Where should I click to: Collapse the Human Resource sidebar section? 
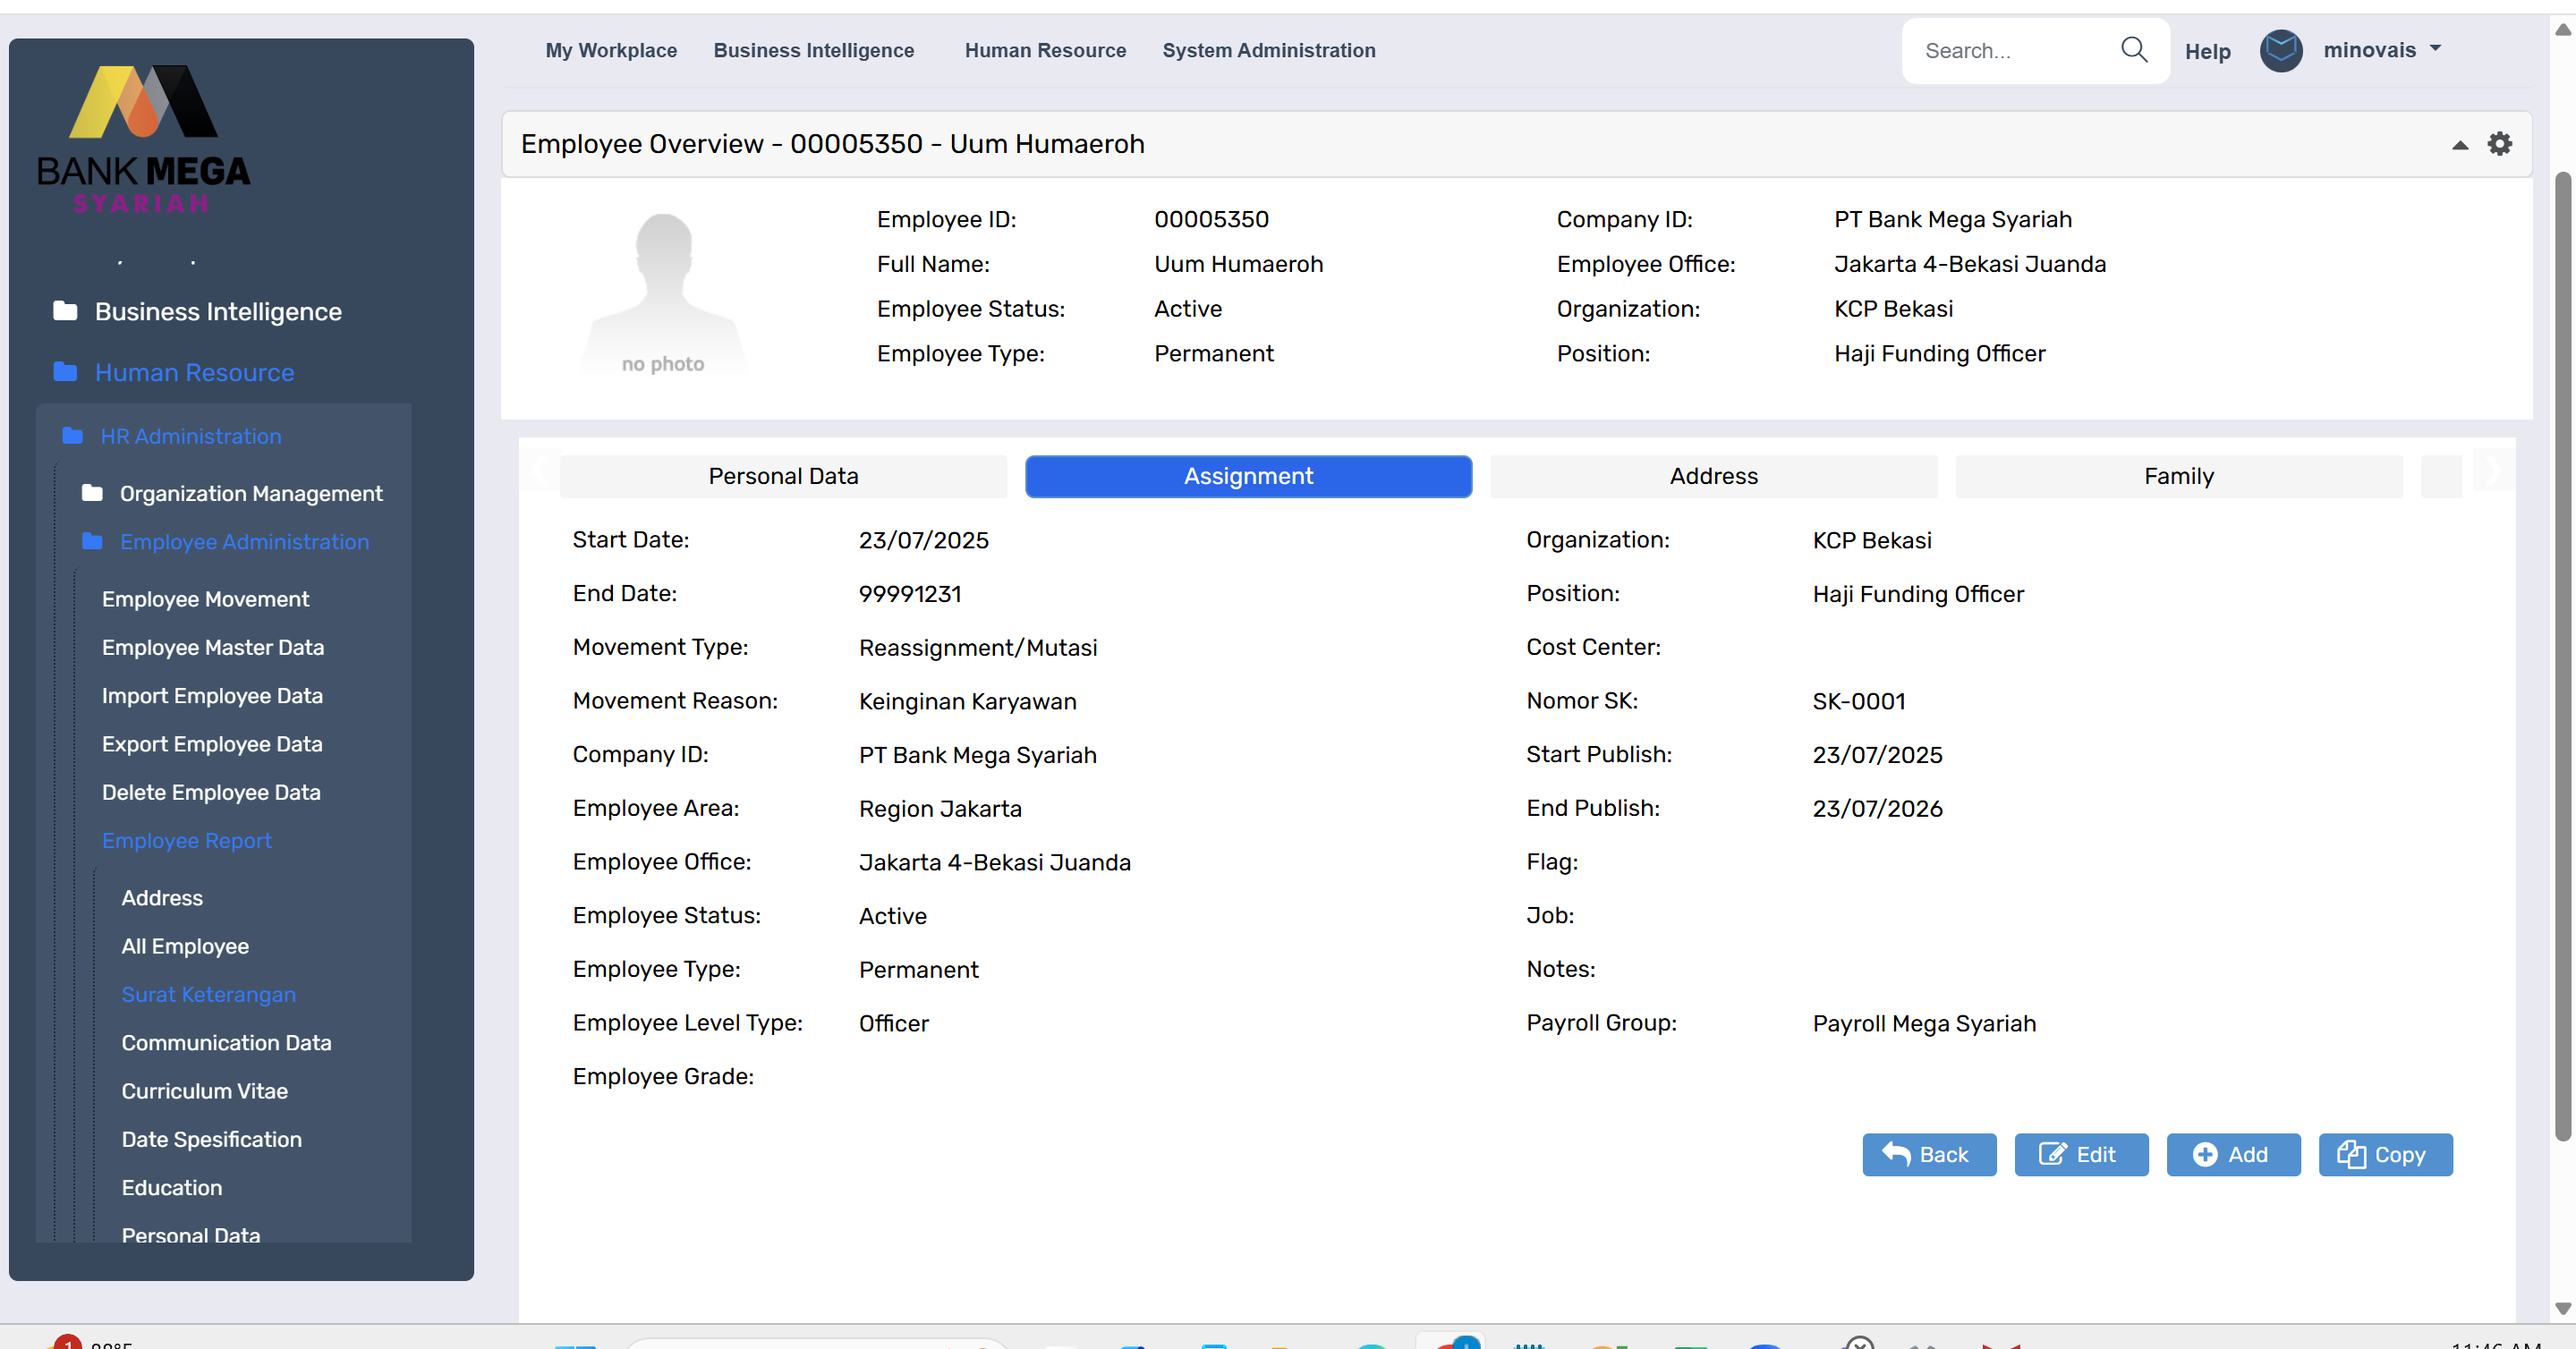(194, 373)
